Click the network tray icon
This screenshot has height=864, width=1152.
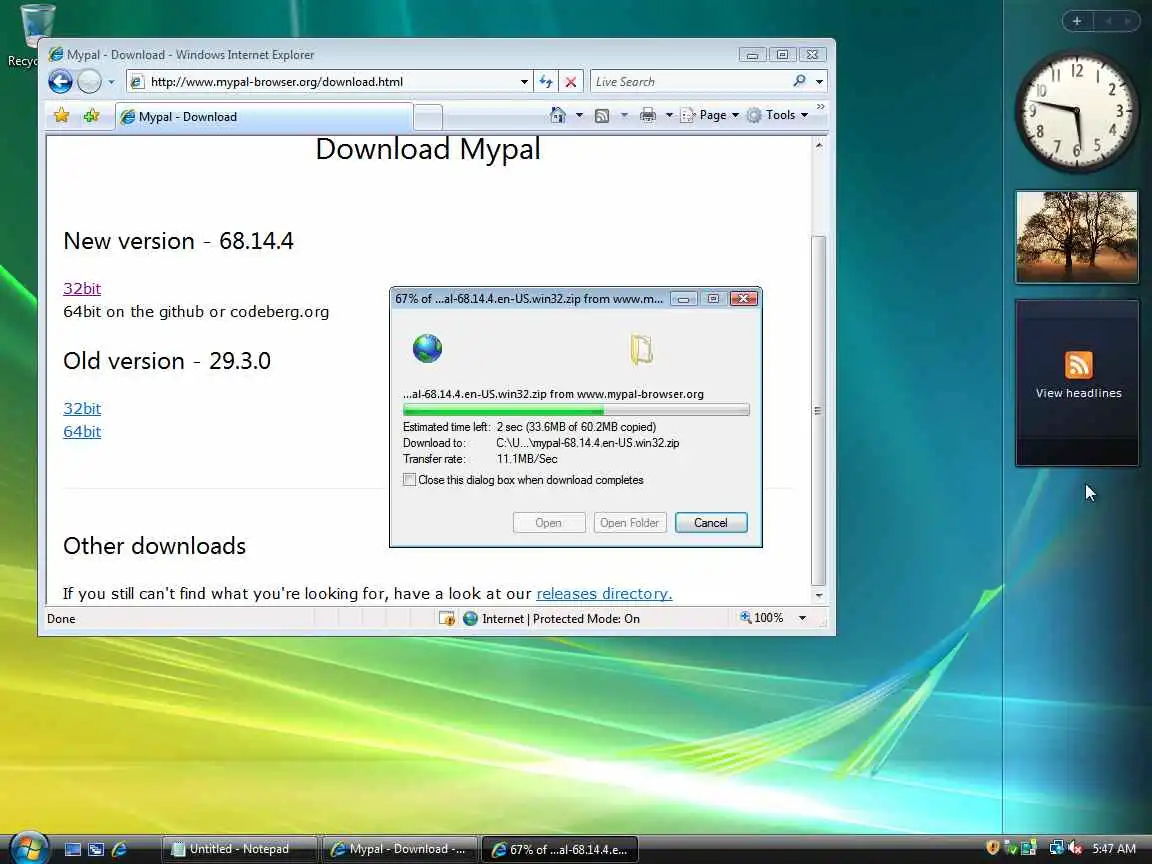click(x=1056, y=848)
